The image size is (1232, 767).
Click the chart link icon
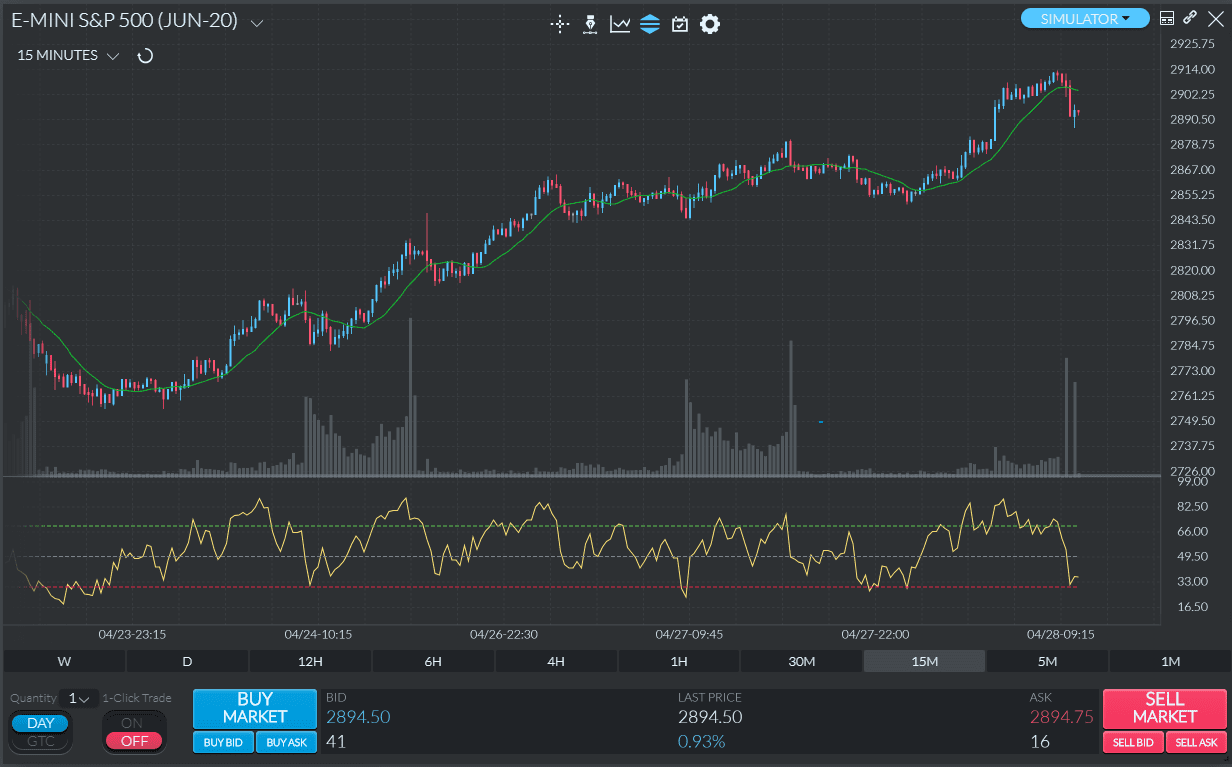tap(1190, 17)
